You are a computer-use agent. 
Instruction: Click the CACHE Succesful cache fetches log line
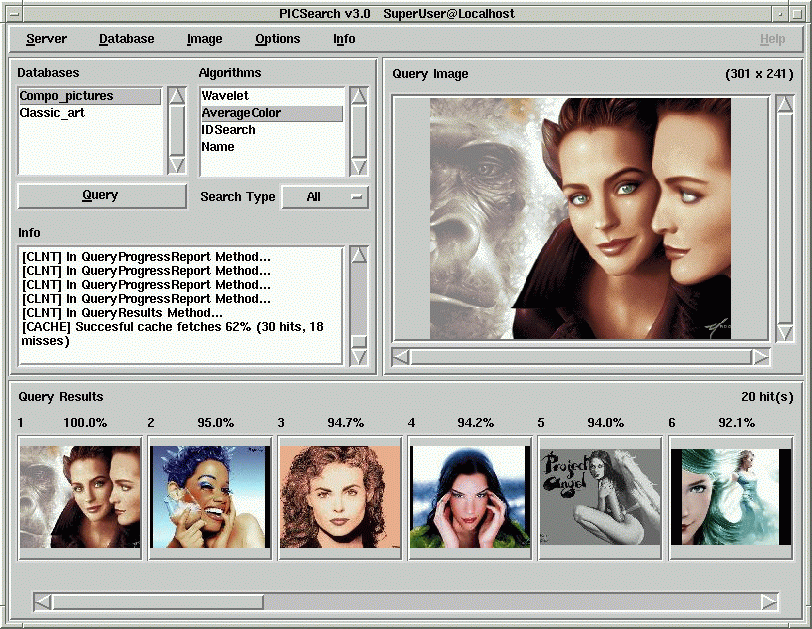(x=172, y=334)
